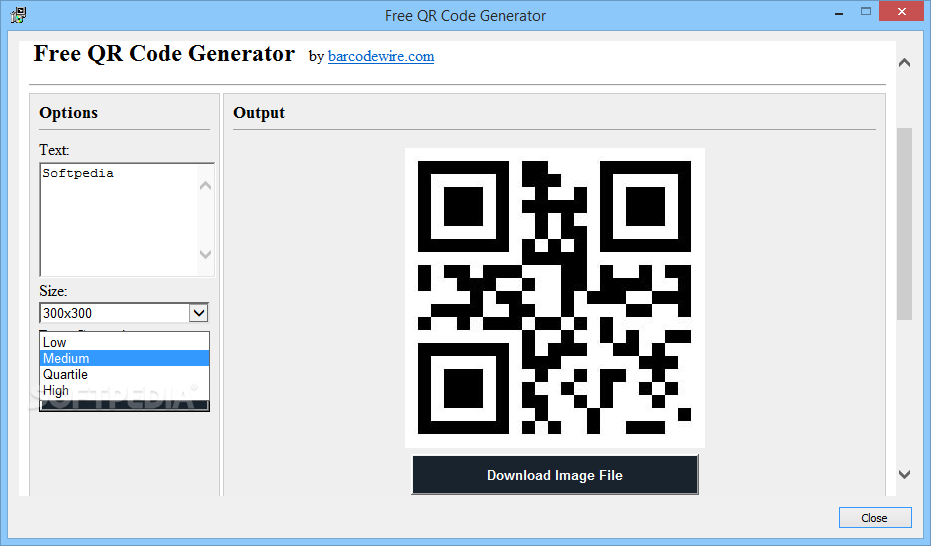931x546 pixels.
Task: Click the vertical page scrollbar thumb
Action: coord(904,224)
